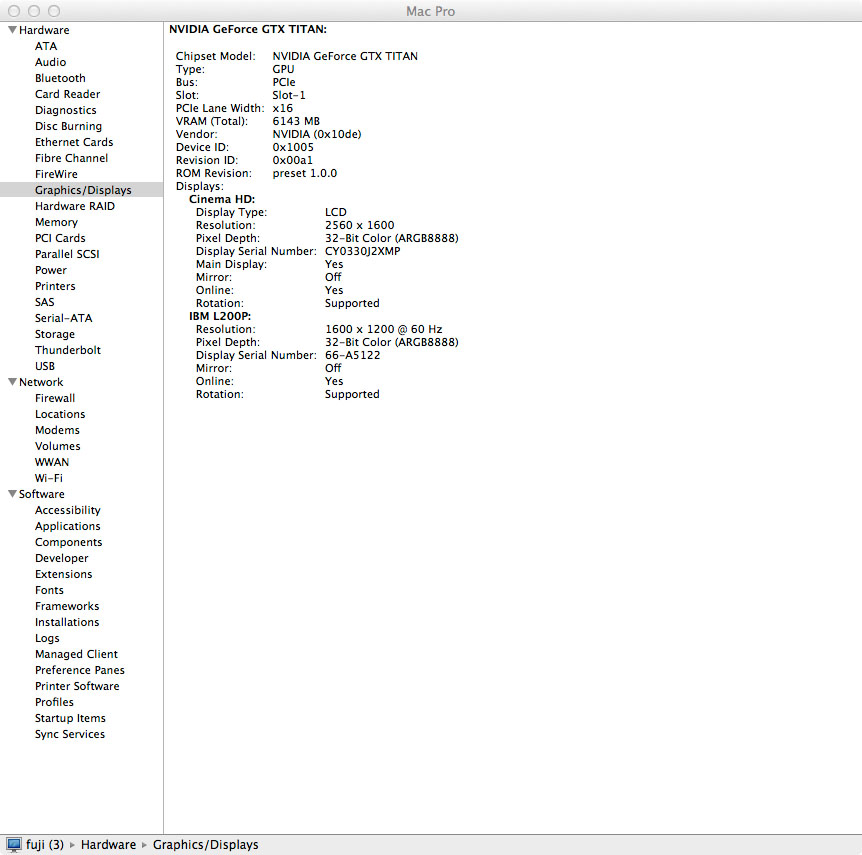This screenshot has height=855, width=862.
Task: Open the FireWire hardware entry
Action: pos(56,174)
